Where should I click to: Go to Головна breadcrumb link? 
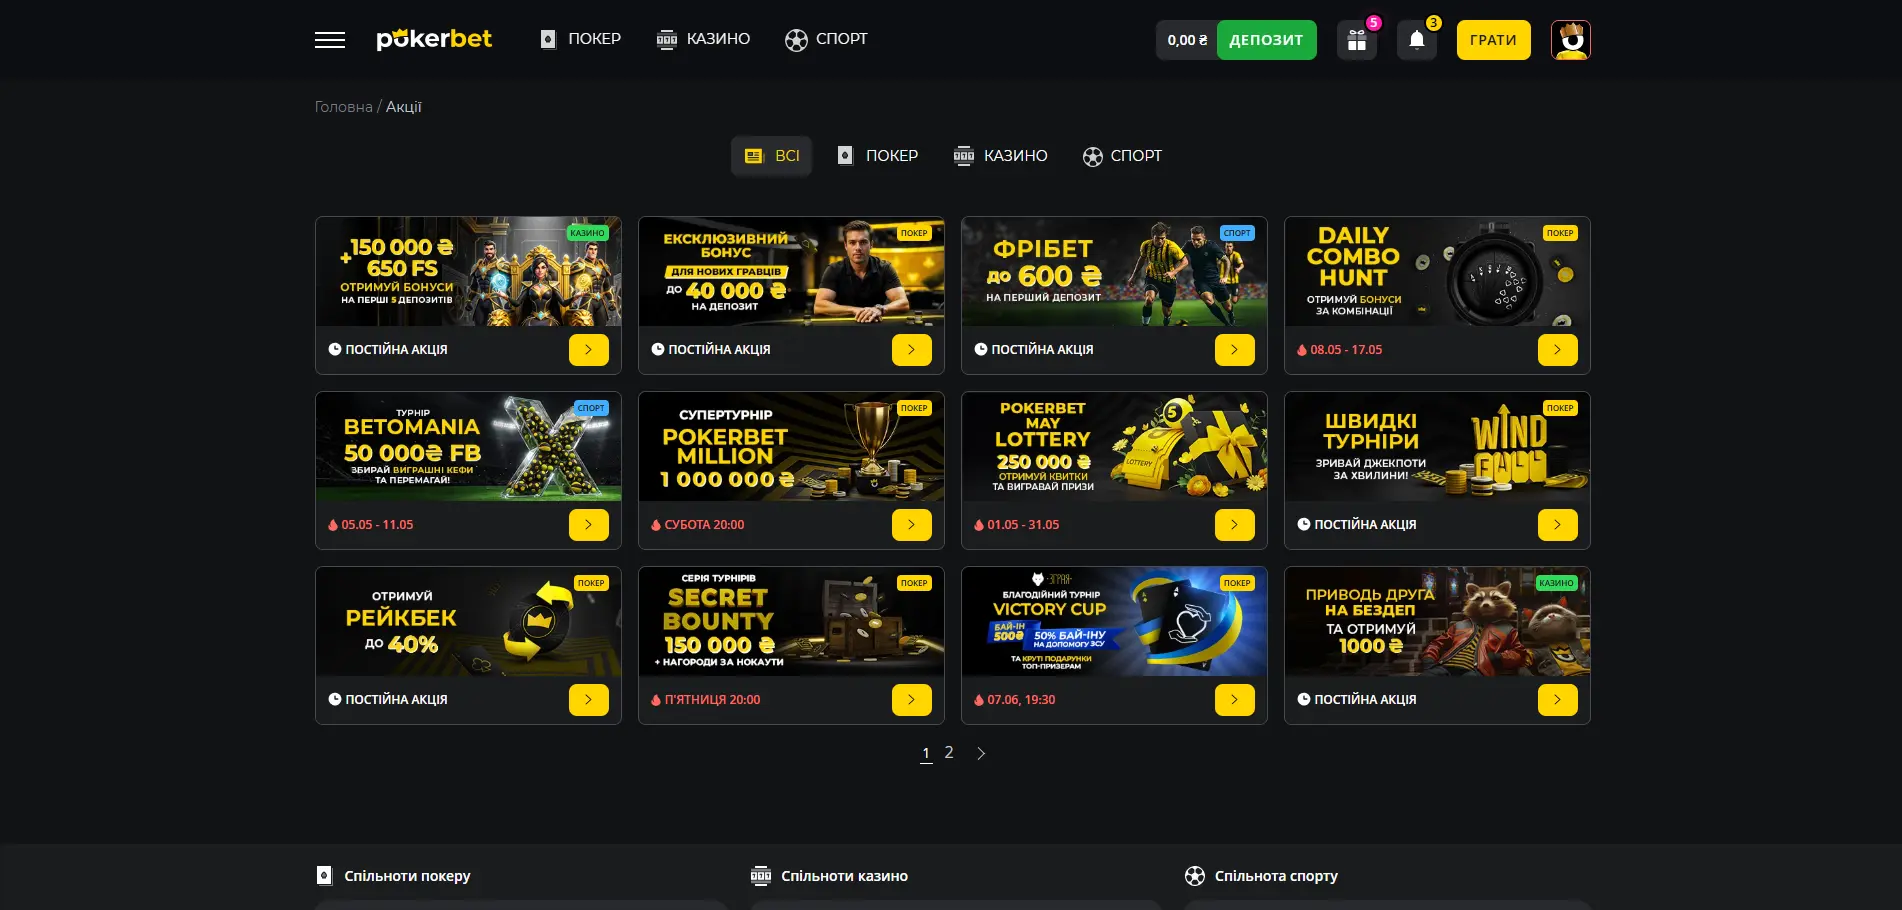click(343, 107)
